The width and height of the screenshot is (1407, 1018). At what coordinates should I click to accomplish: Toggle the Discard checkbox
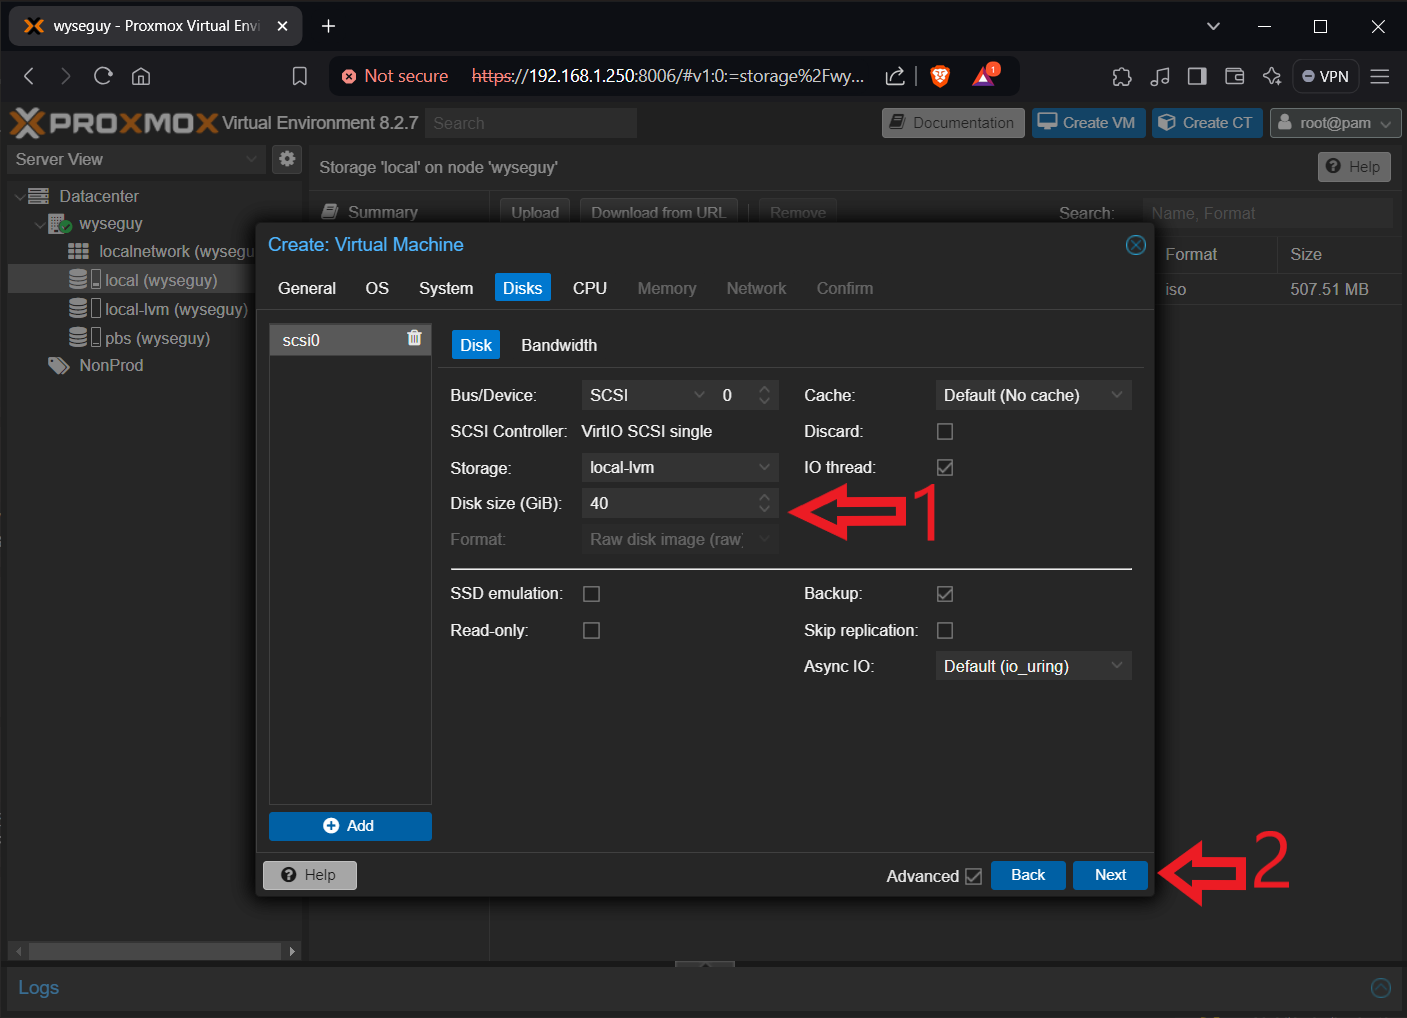coord(945,431)
